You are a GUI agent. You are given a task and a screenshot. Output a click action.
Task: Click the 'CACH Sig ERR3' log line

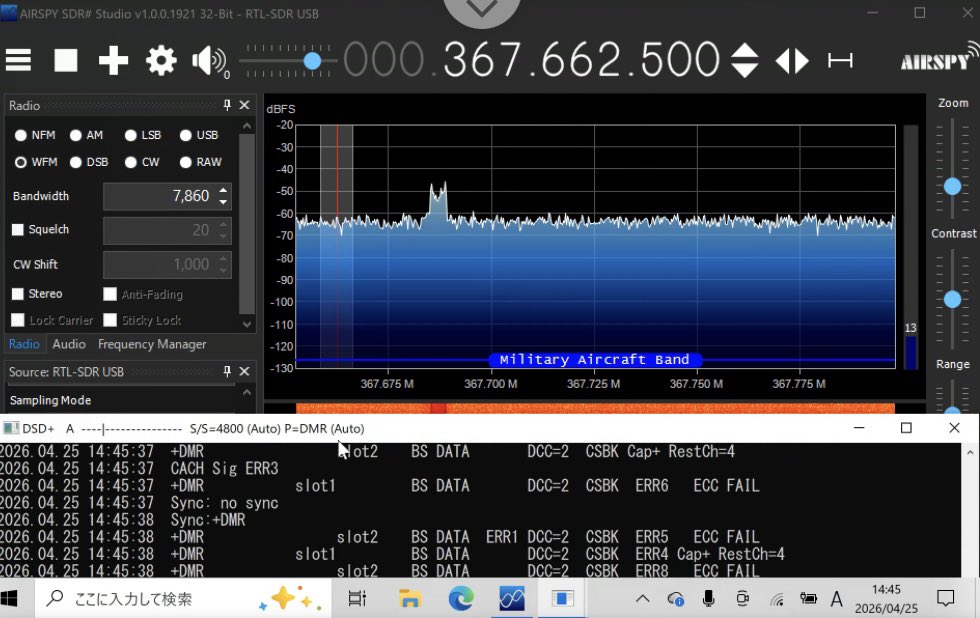pyautogui.click(x=224, y=469)
